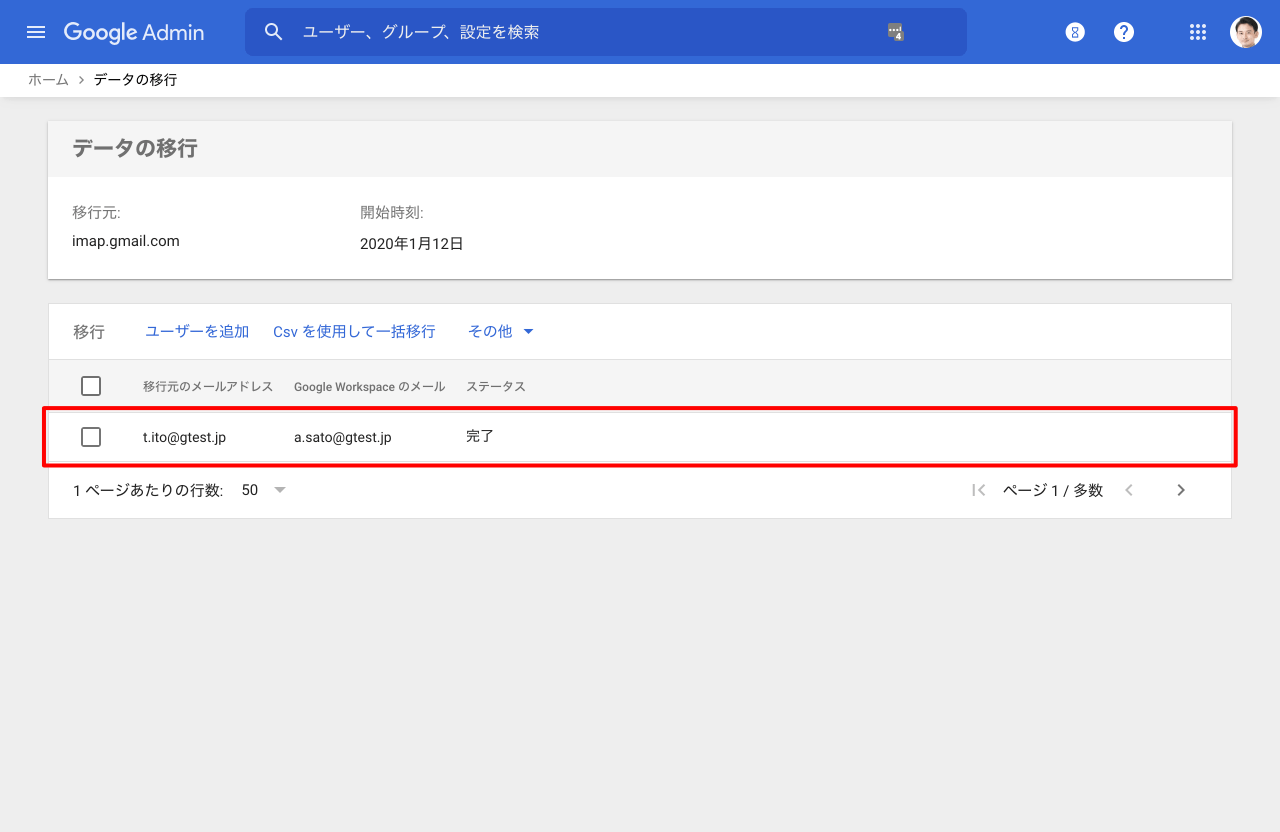The image size is (1280, 832).
Task: Click Google Workspace のメール column header
Action: pyautogui.click(x=369, y=386)
